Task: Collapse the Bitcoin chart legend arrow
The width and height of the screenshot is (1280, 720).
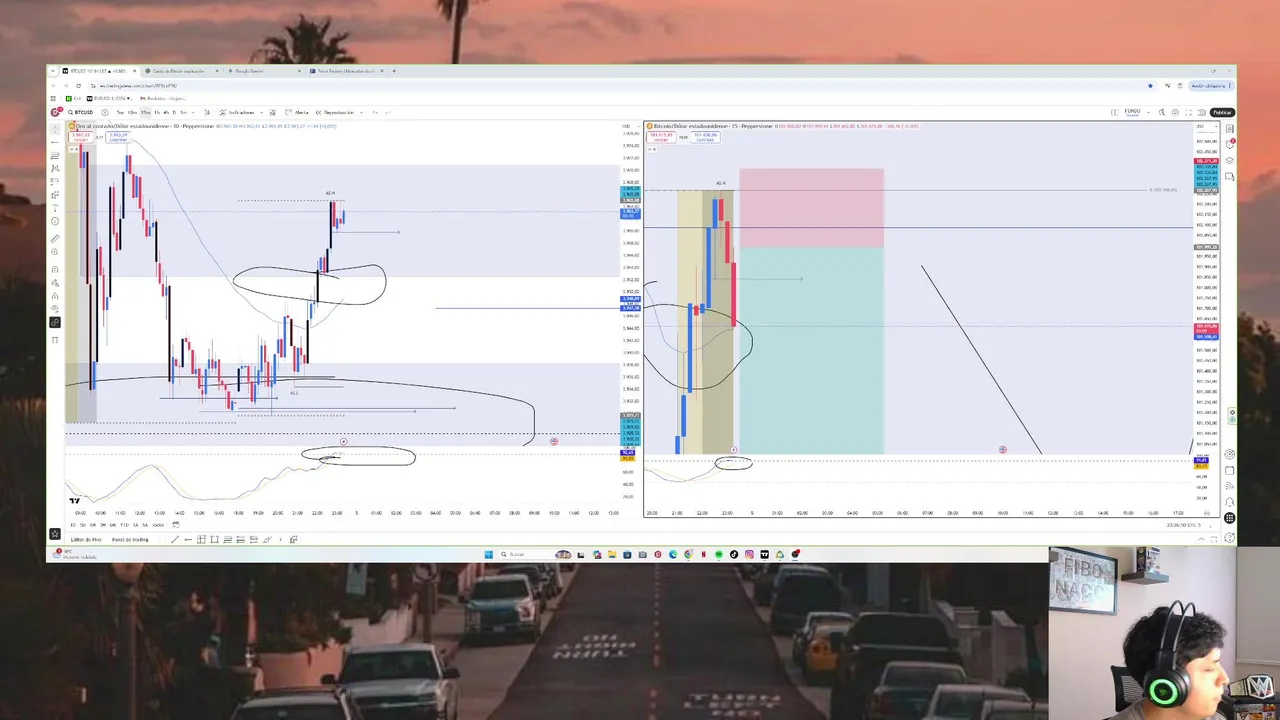Action: 652,149
